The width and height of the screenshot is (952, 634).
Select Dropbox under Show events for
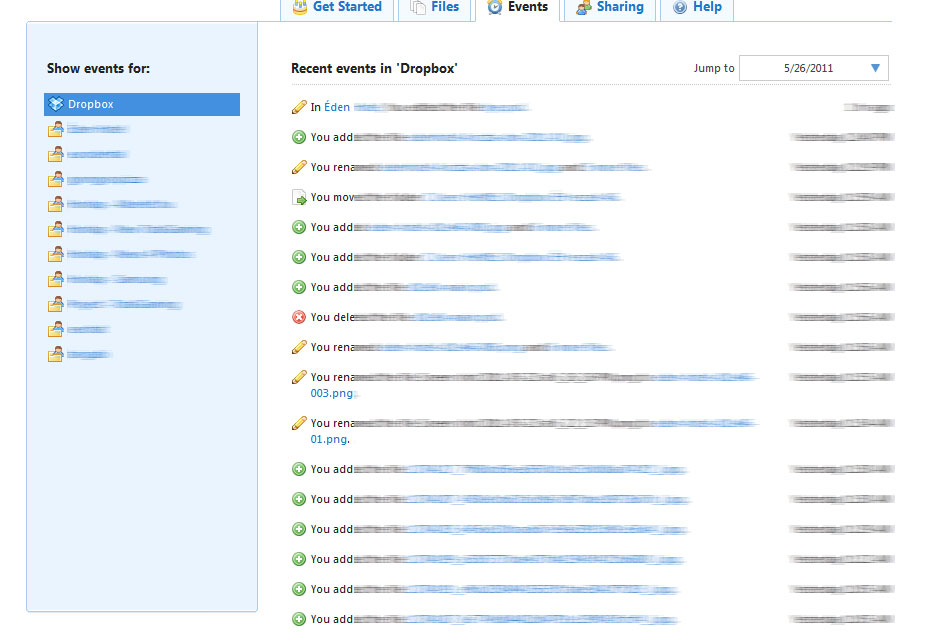[x=90, y=104]
